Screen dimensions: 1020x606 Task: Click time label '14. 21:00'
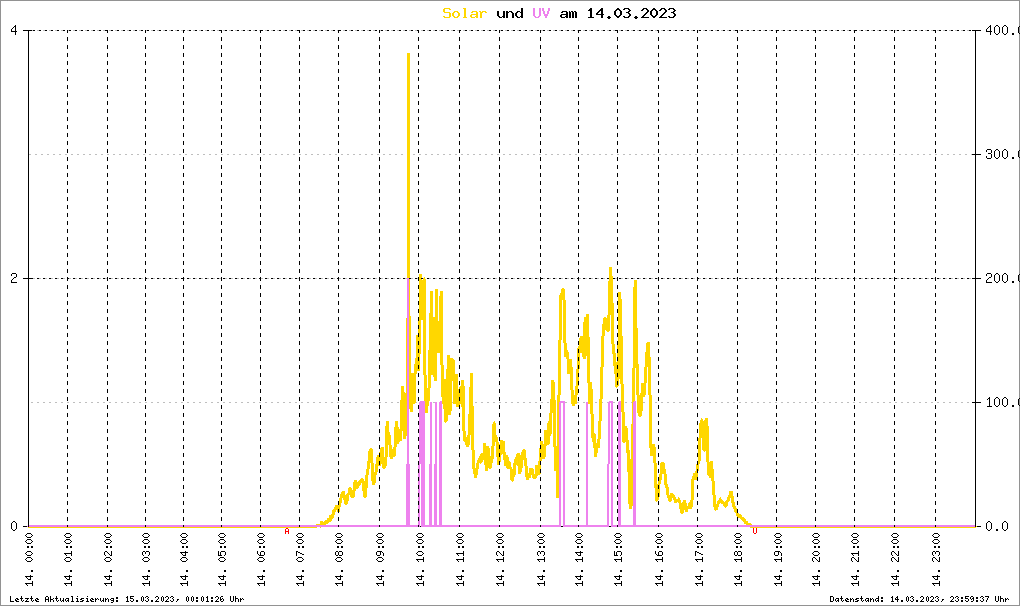pyautogui.click(x=855, y=560)
